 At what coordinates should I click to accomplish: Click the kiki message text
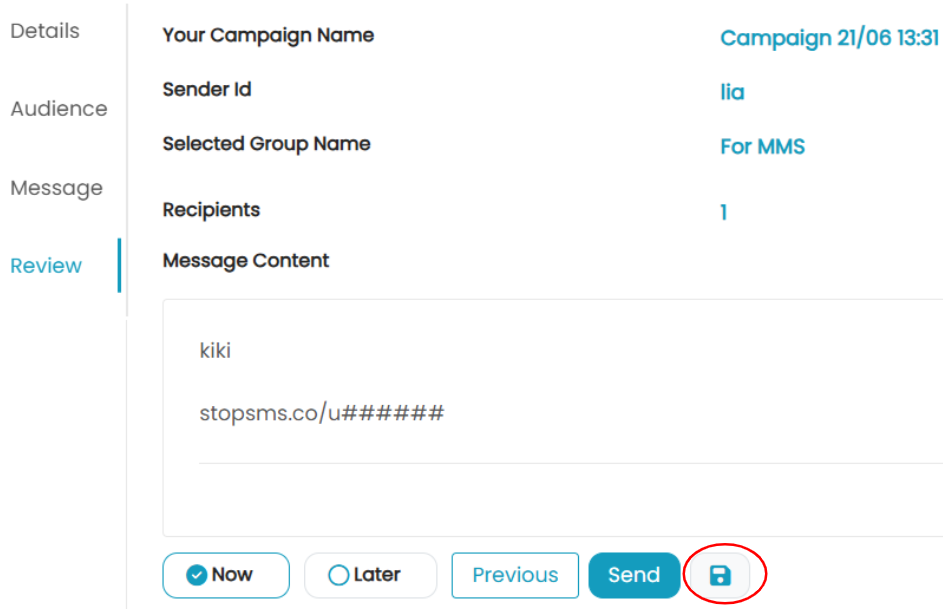click(215, 350)
